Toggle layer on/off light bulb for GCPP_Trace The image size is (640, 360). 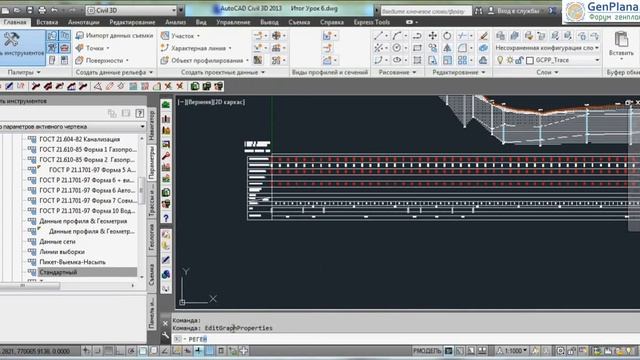click(500, 60)
